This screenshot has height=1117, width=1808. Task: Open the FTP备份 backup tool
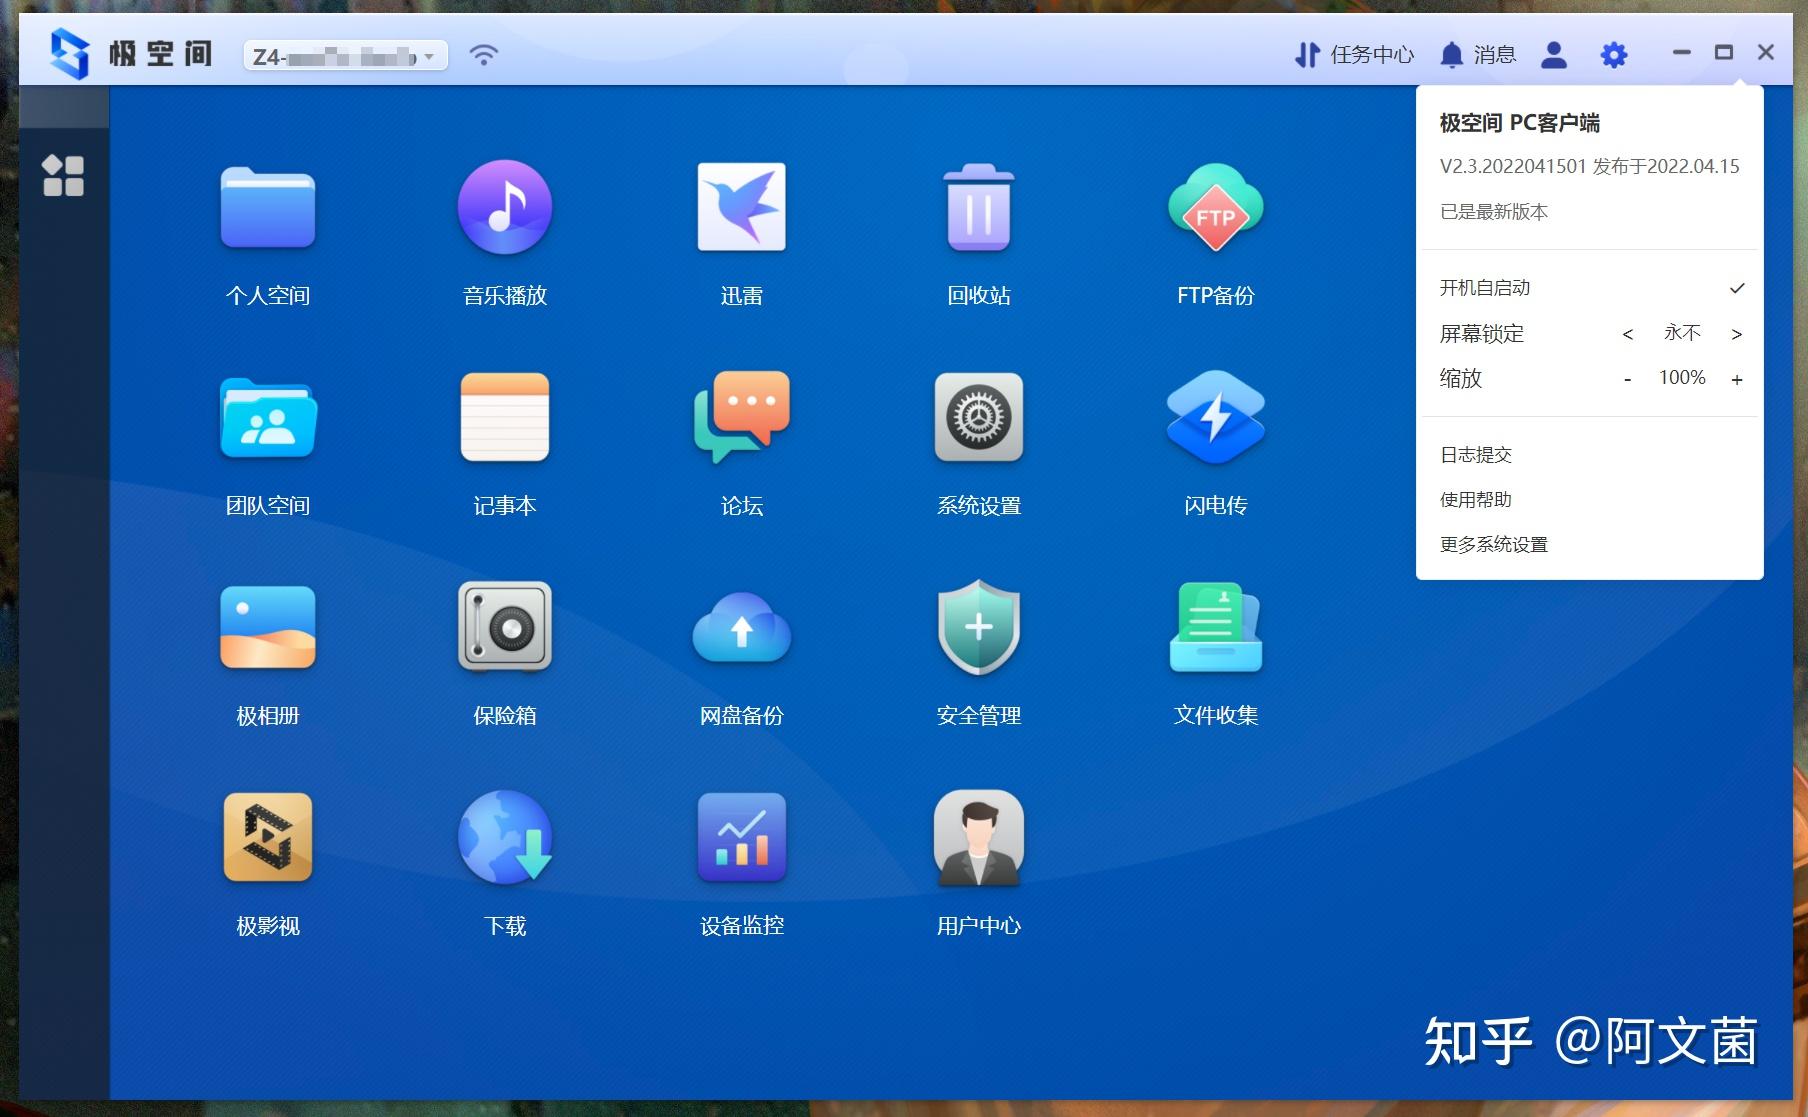[1216, 207]
